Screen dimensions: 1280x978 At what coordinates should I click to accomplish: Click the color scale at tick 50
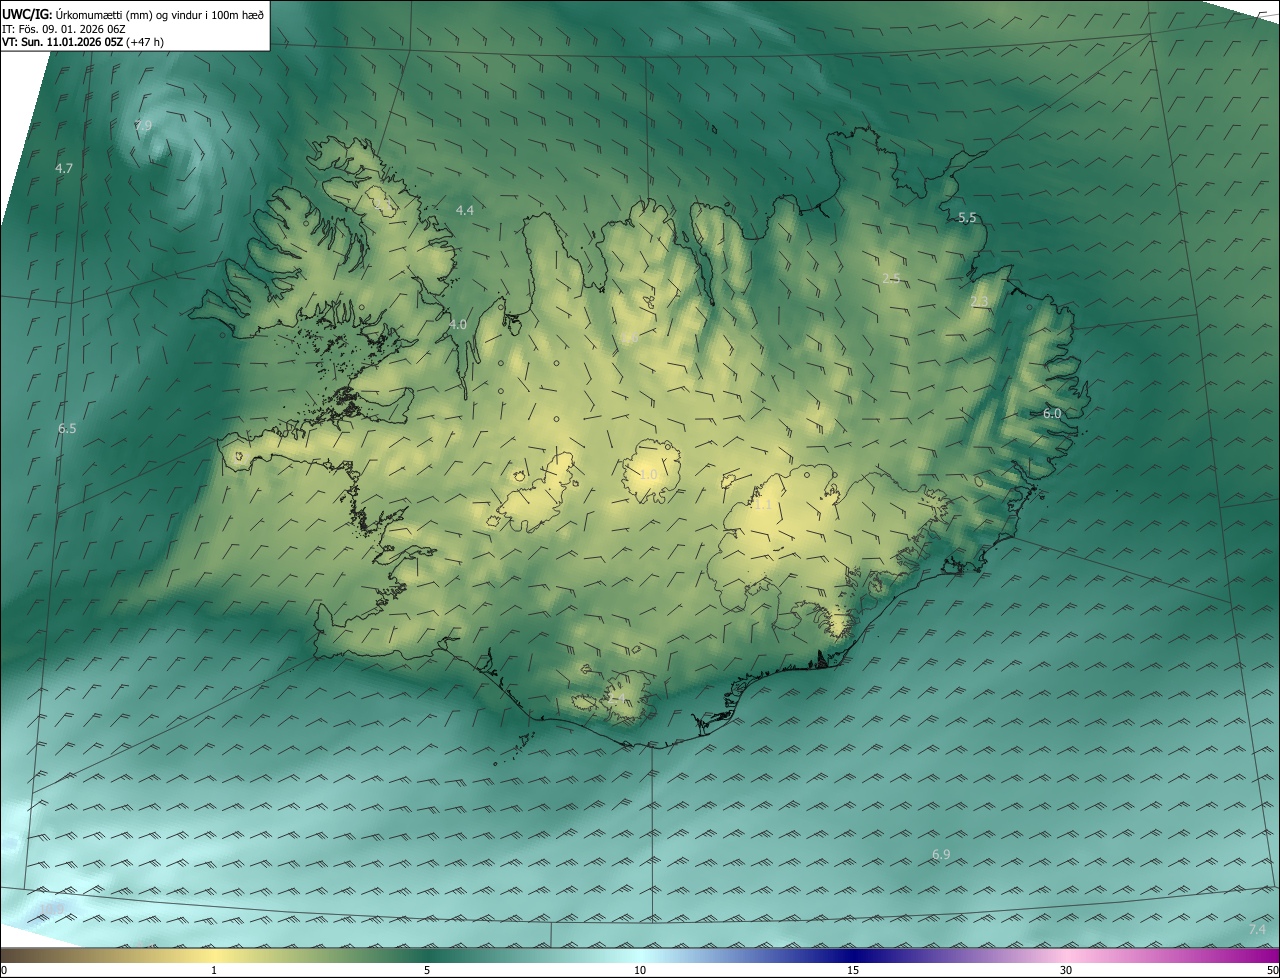(1272, 971)
